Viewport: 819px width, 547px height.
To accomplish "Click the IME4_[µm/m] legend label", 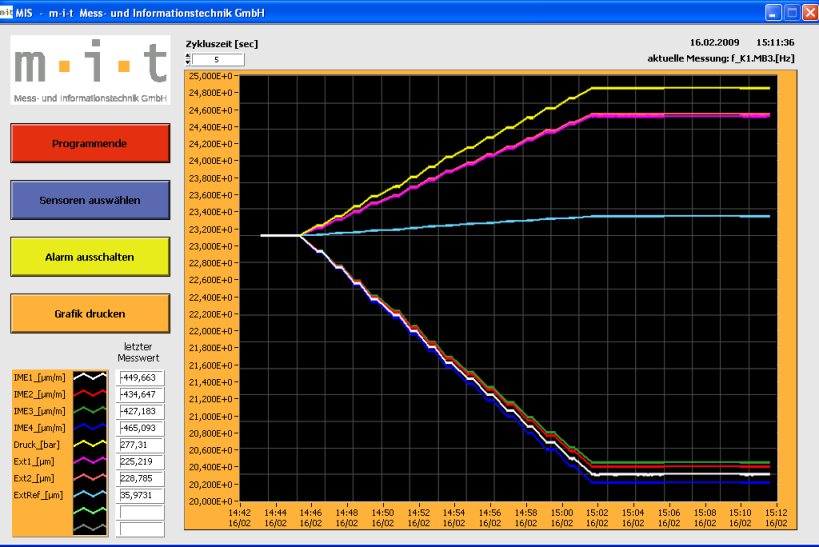I will tap(40, 428).
